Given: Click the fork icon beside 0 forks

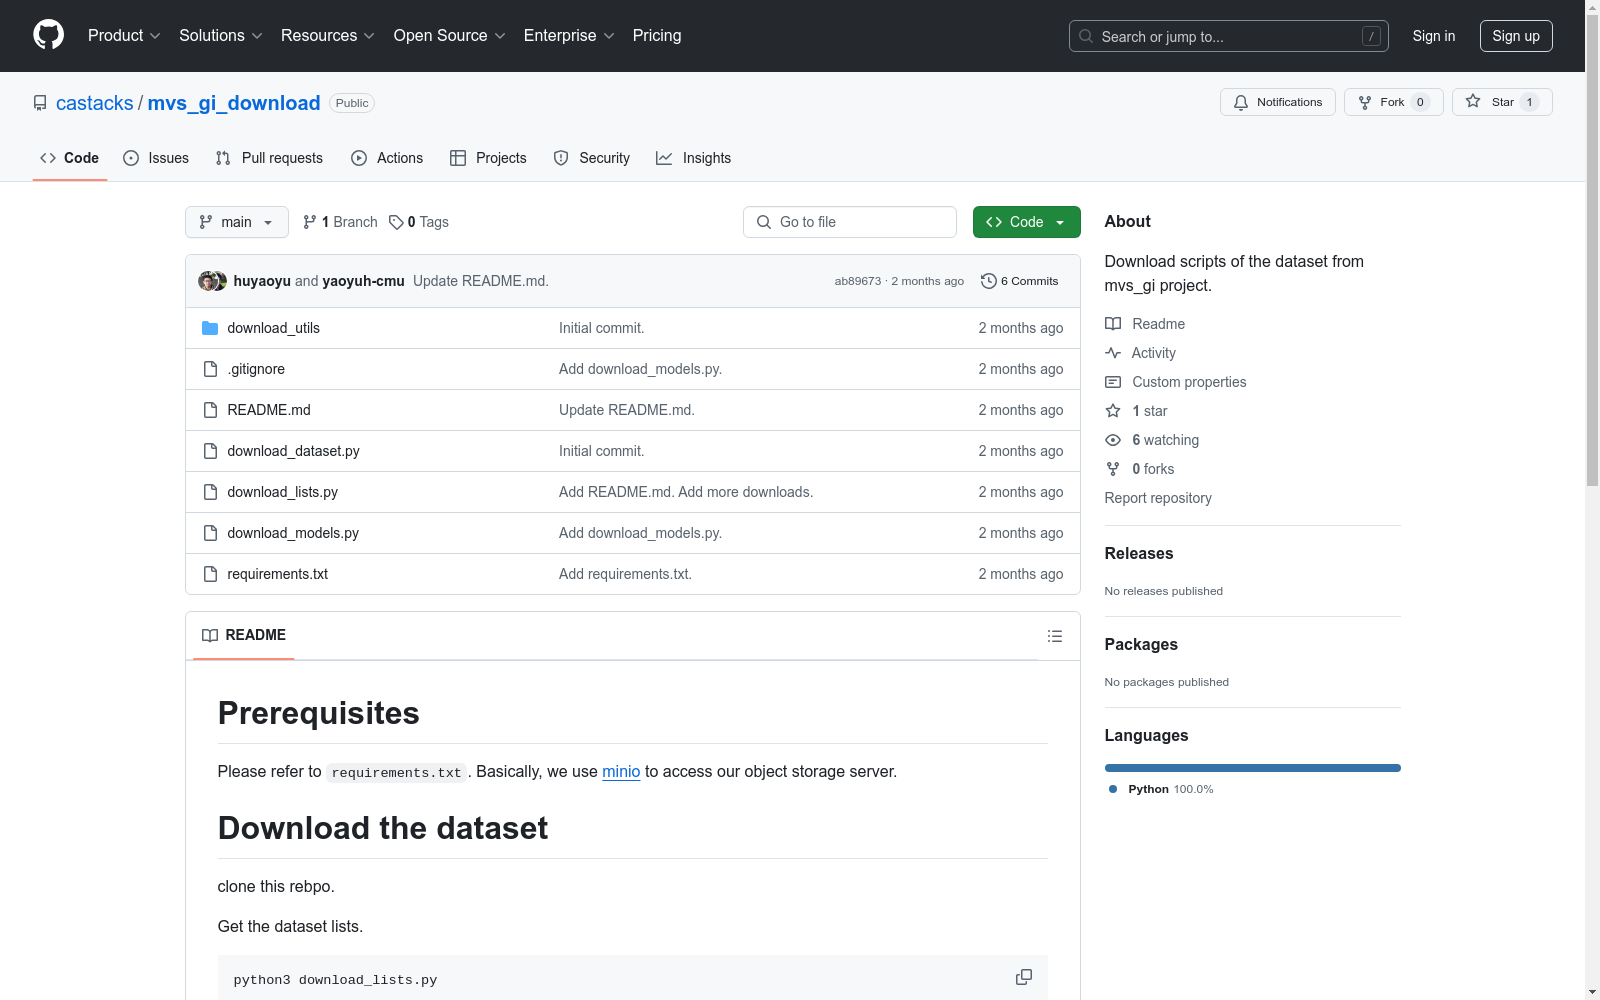Looking at the screenshot, I should click(x=1113, y=469).
